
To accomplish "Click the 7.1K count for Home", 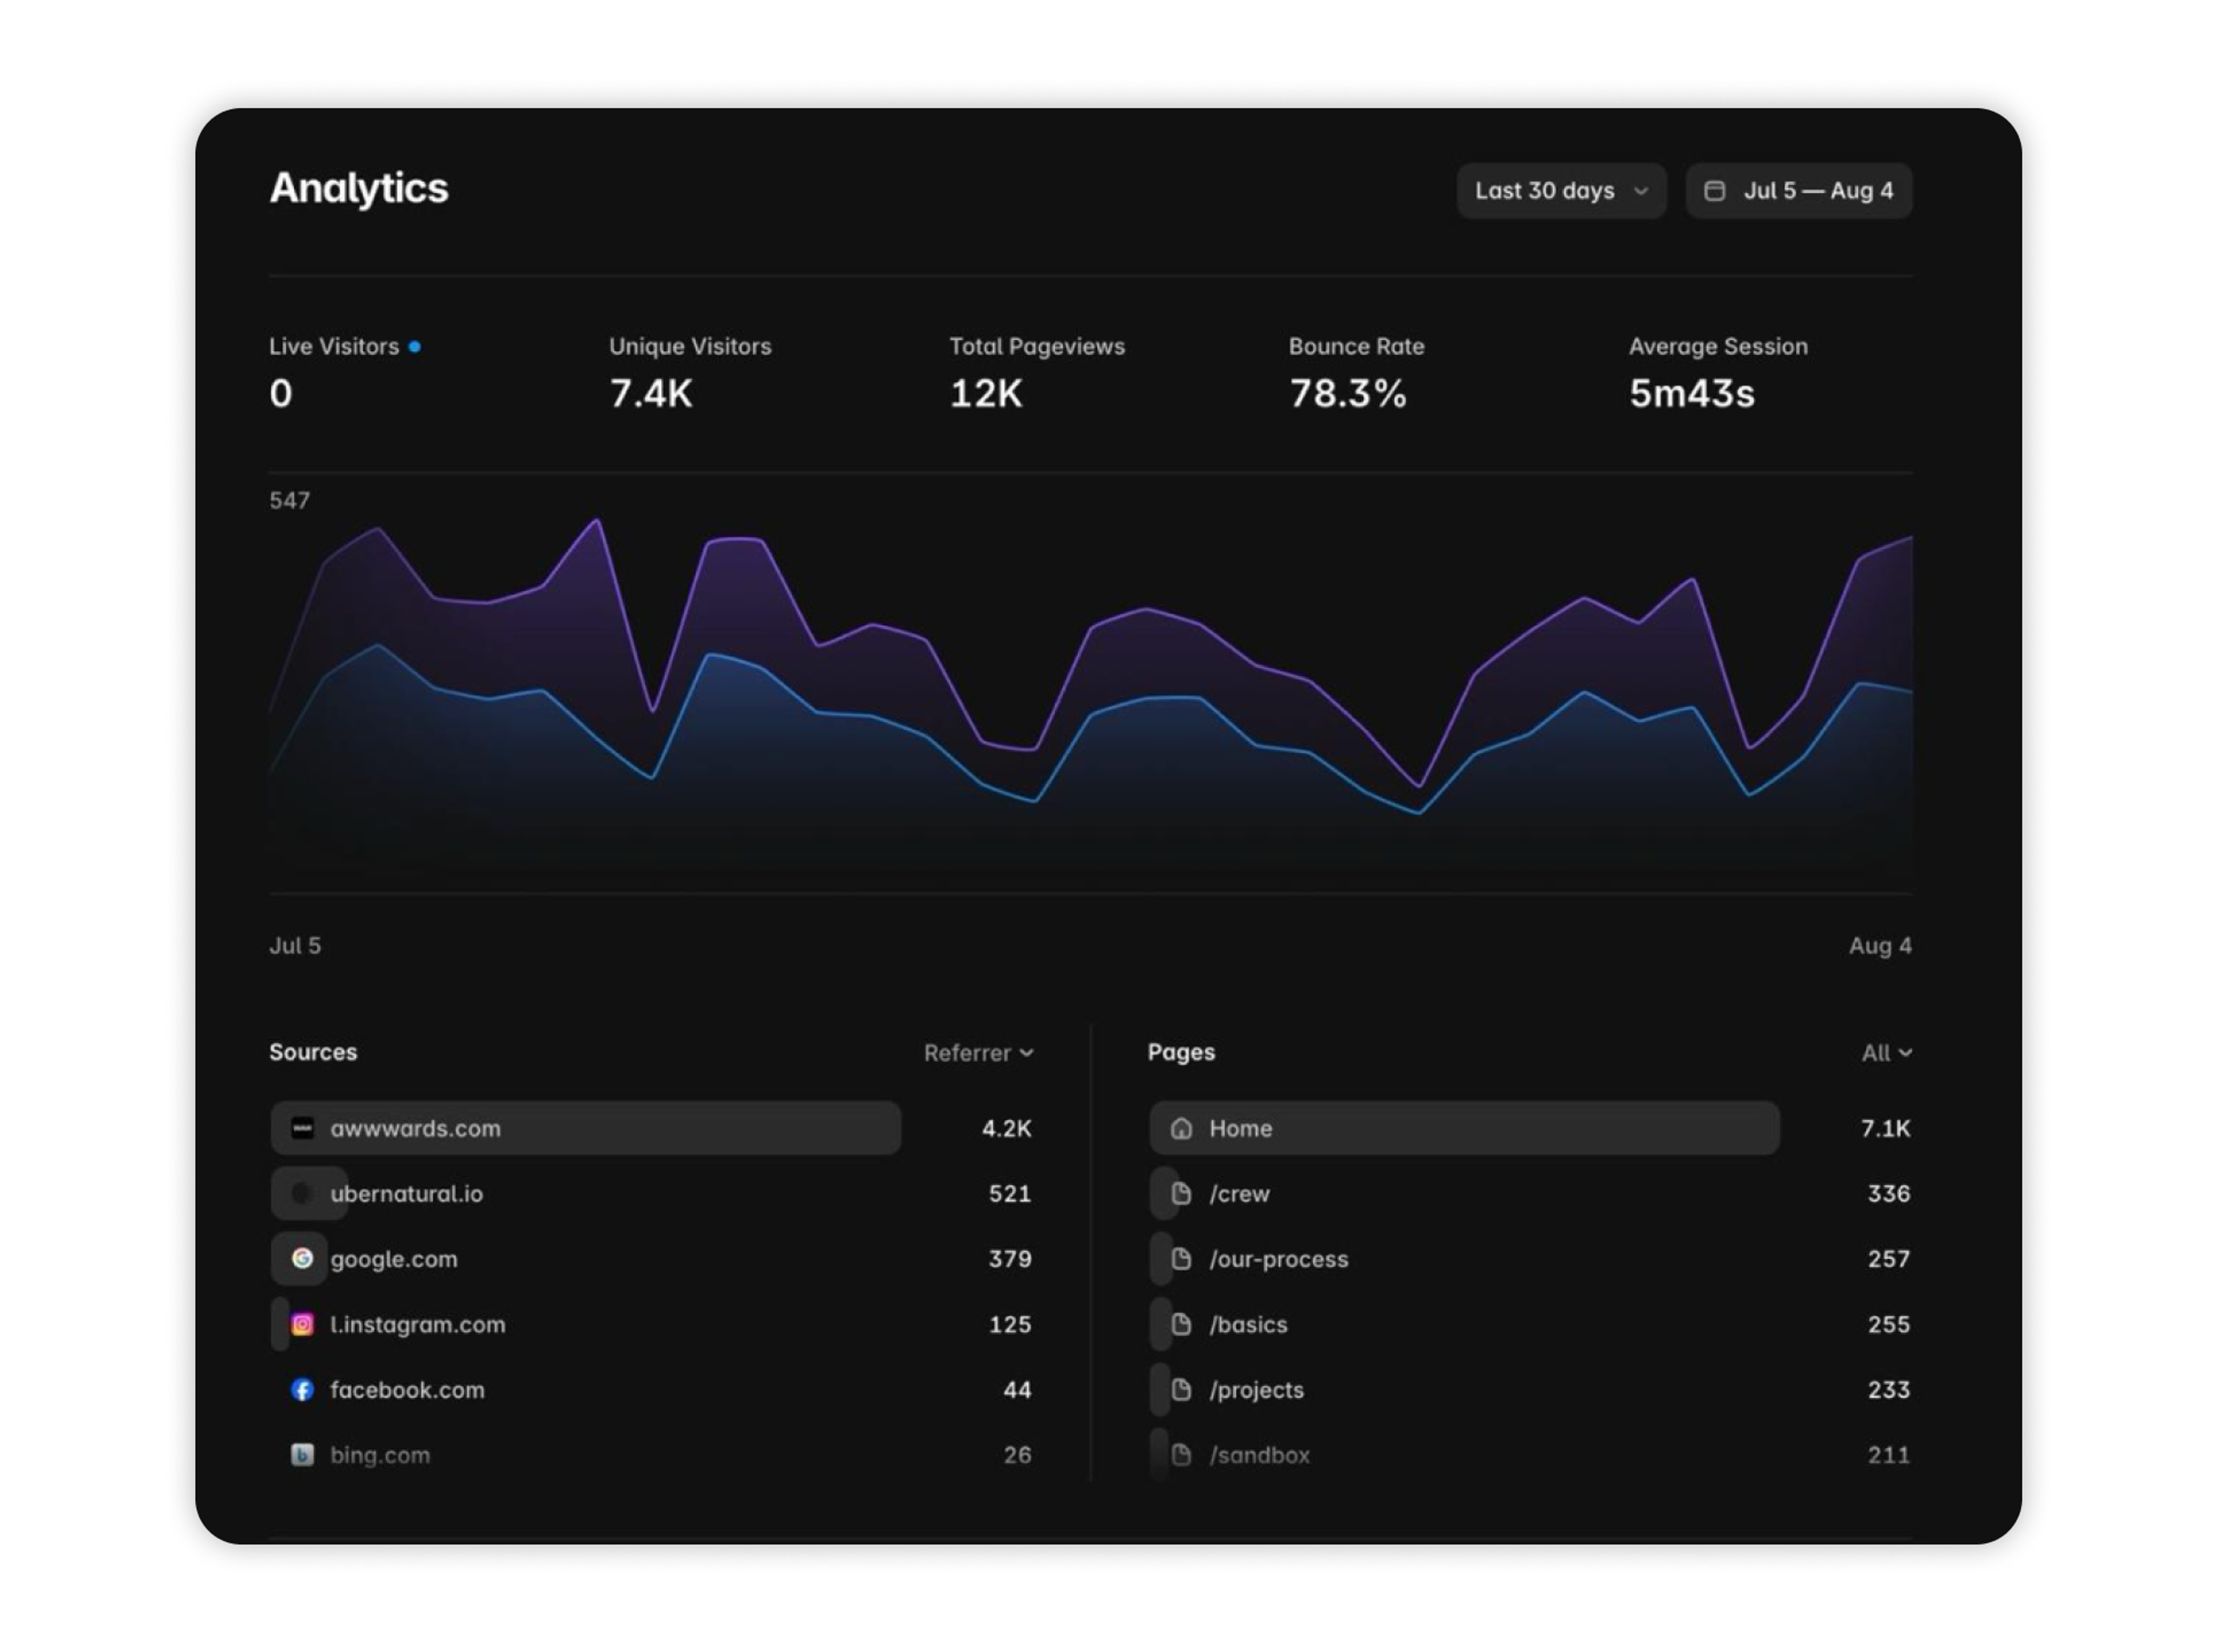I will (1885, 1128).
